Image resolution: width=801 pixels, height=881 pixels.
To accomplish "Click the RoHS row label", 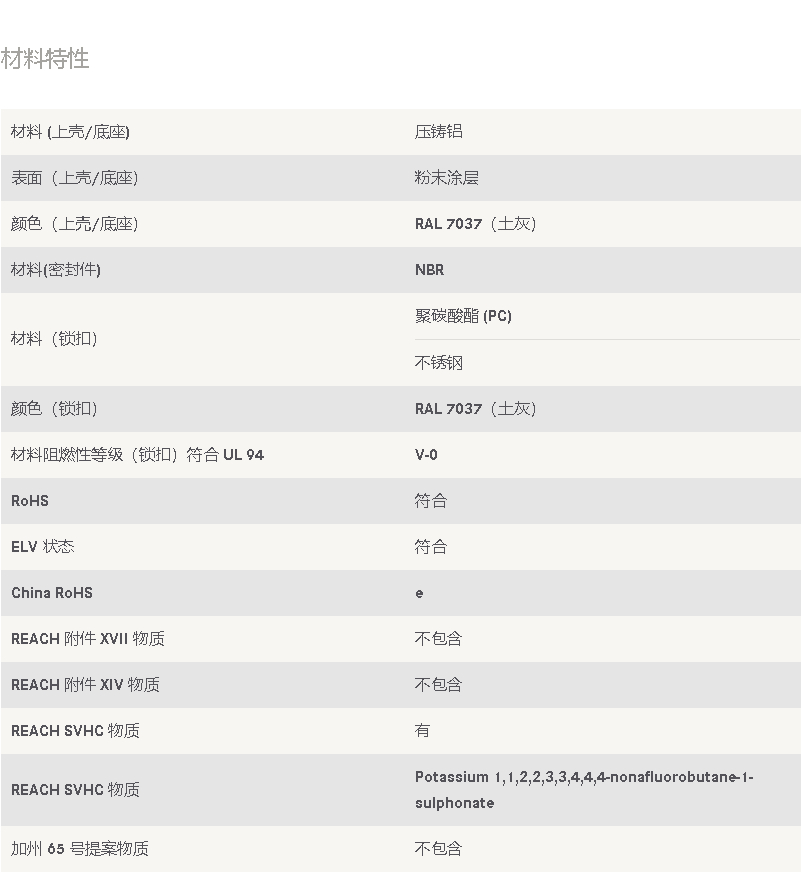I will click(x=30, y=501).
